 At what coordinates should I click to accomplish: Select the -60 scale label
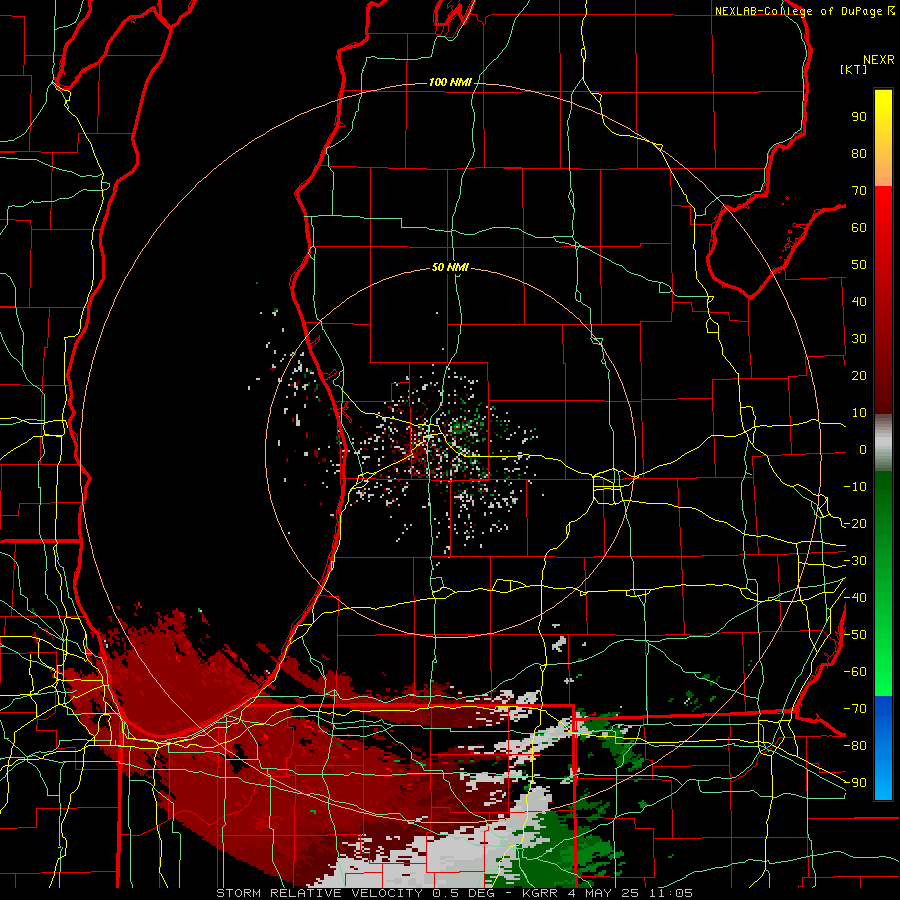pos(855,672)
